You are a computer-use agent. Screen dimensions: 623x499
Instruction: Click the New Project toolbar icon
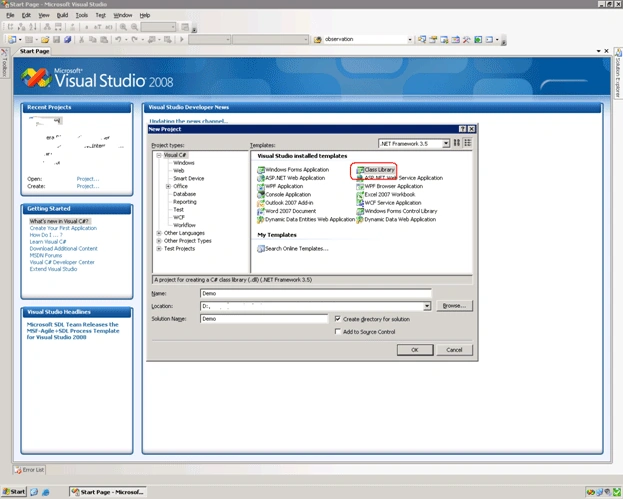pos(12,39)
